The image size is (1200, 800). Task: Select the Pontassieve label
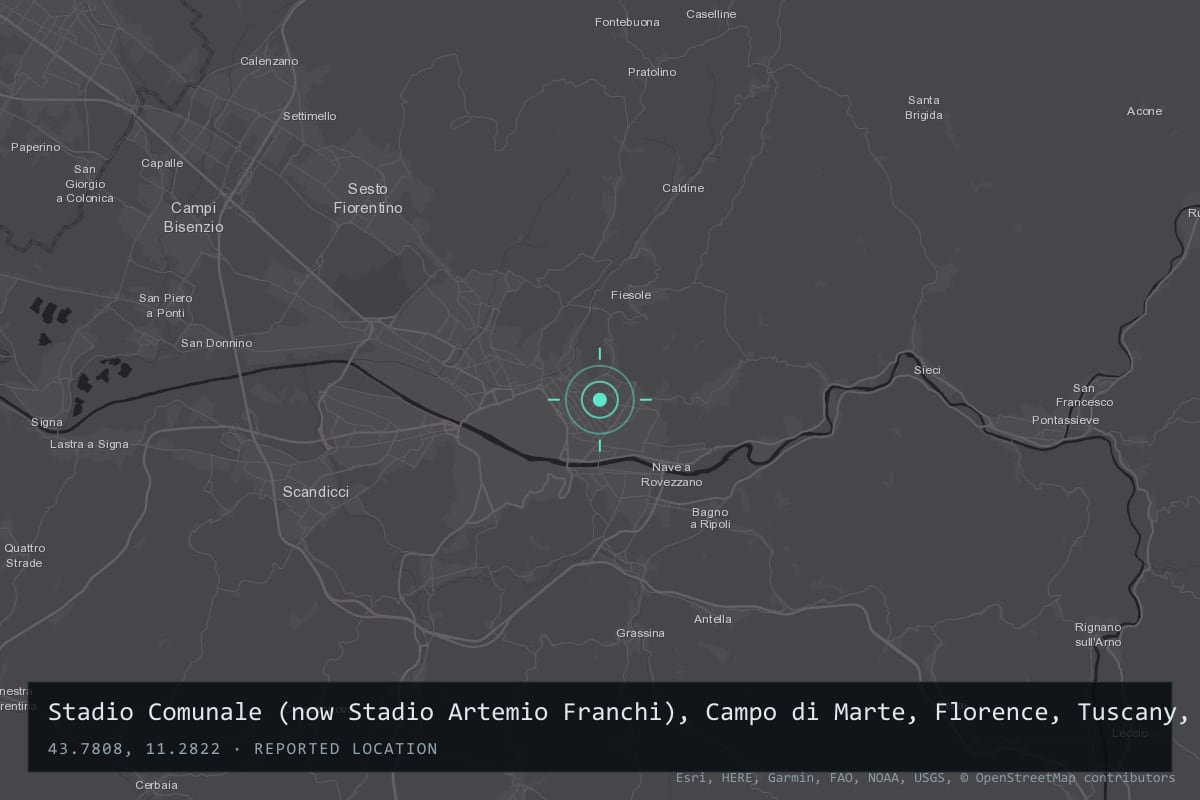pyautogui.click(x=1065, y=420)
